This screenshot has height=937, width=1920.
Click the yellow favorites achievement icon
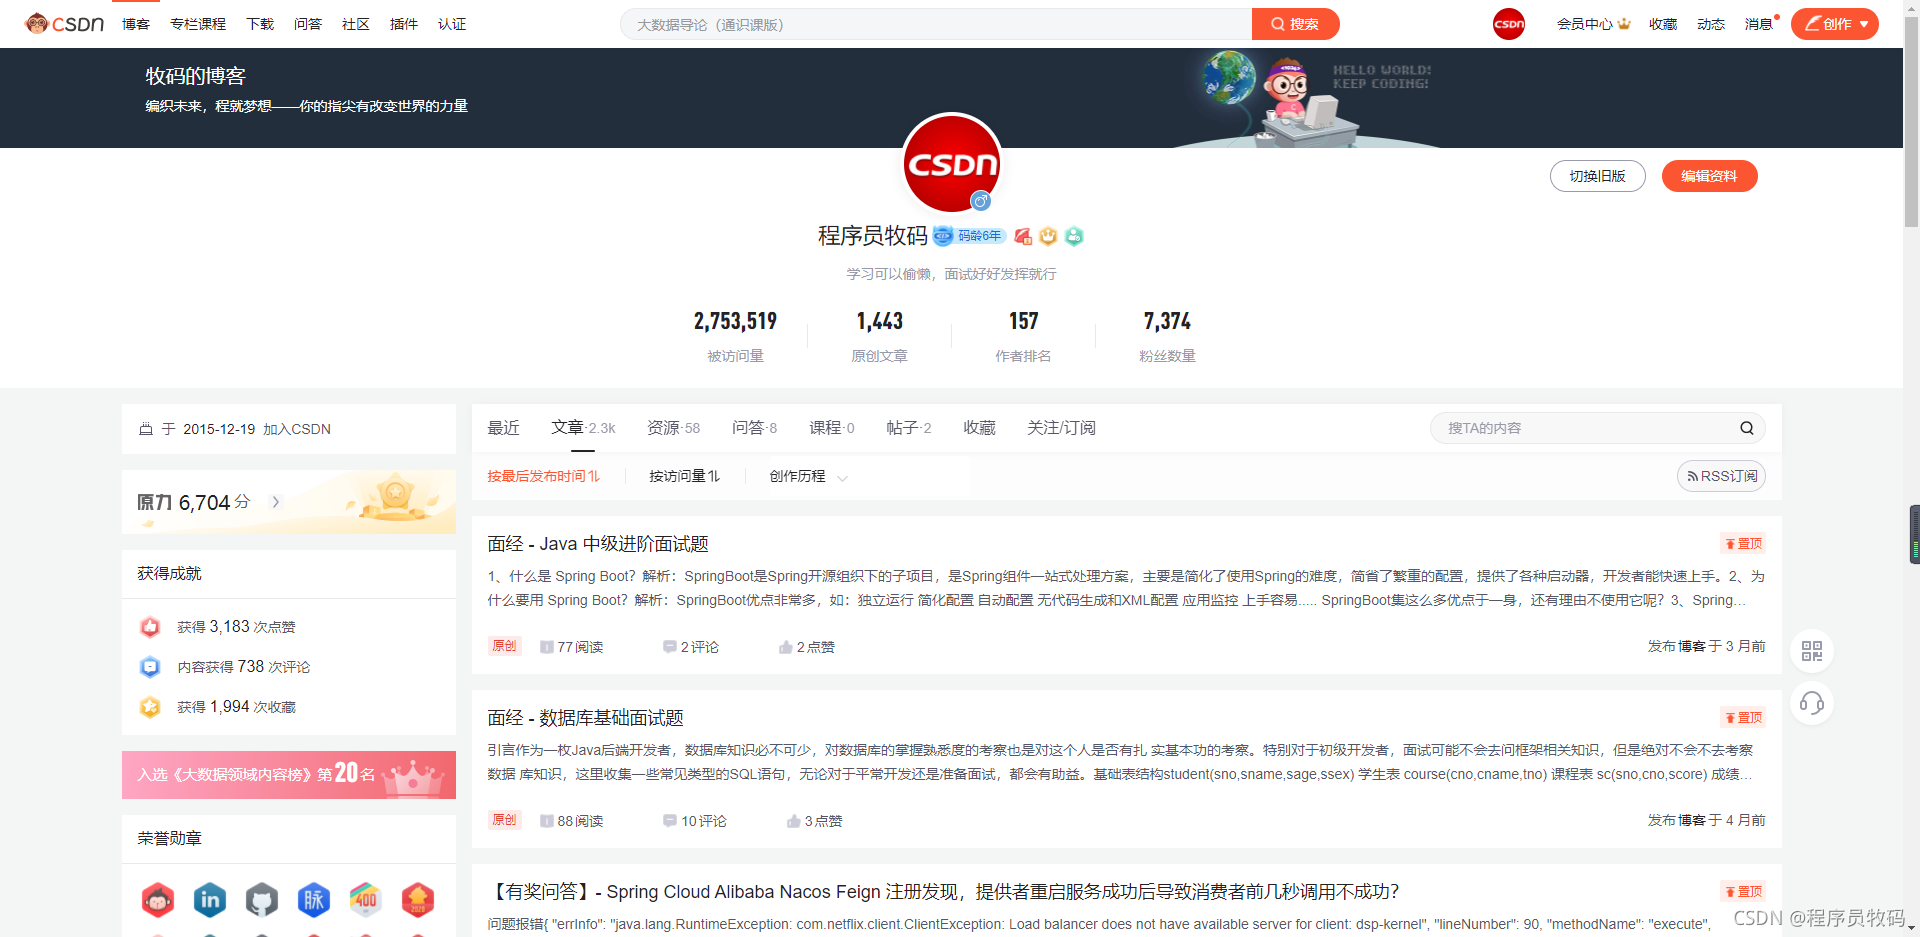(150, 707)
